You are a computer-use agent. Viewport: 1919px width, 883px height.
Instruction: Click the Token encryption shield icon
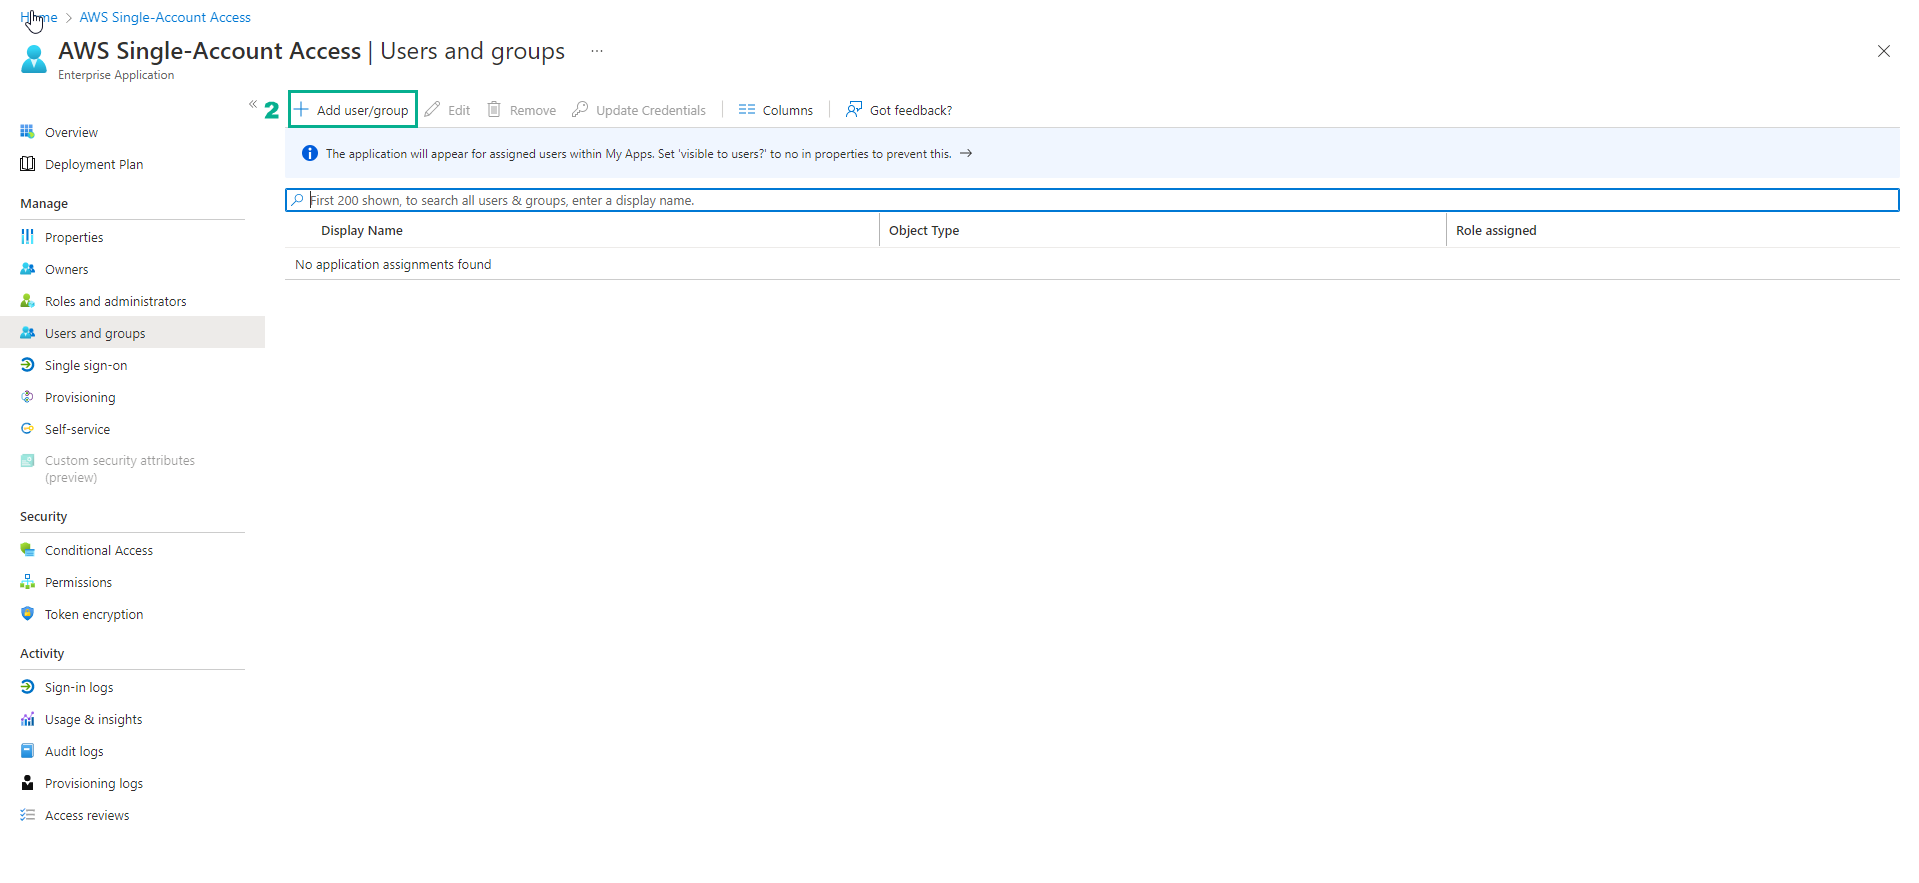pyautogui.click(x=27, y=614)
